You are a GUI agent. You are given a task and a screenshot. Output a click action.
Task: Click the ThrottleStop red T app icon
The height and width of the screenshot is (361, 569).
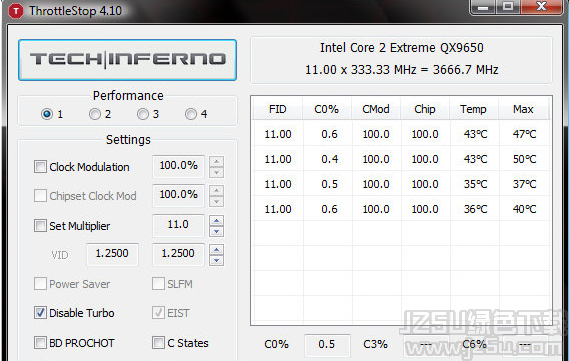16,11
